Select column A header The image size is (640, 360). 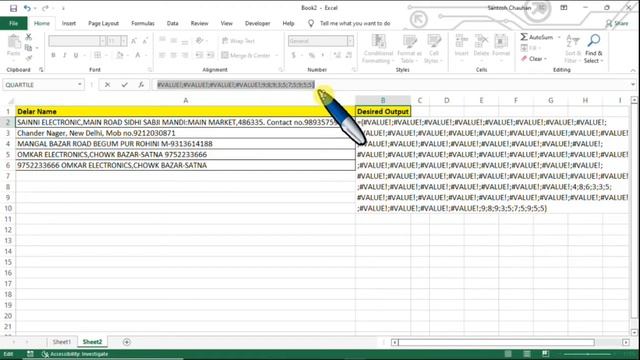185,100
